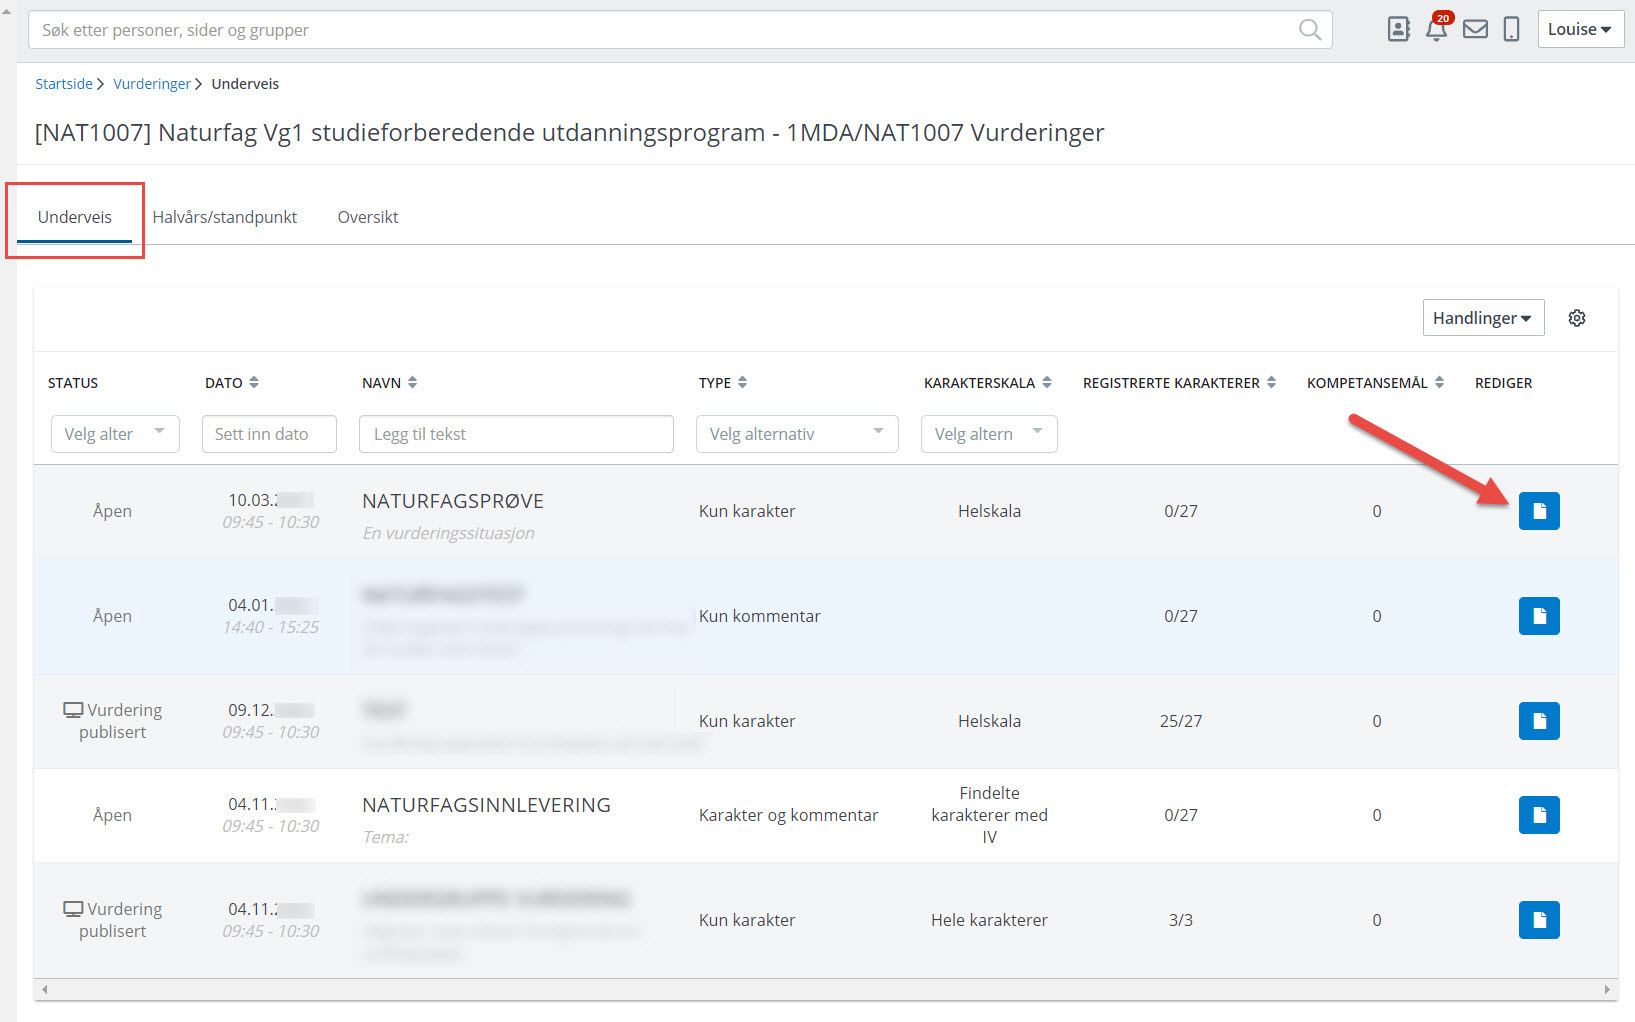Switch to the Oversikt tab

pos(368,217)
